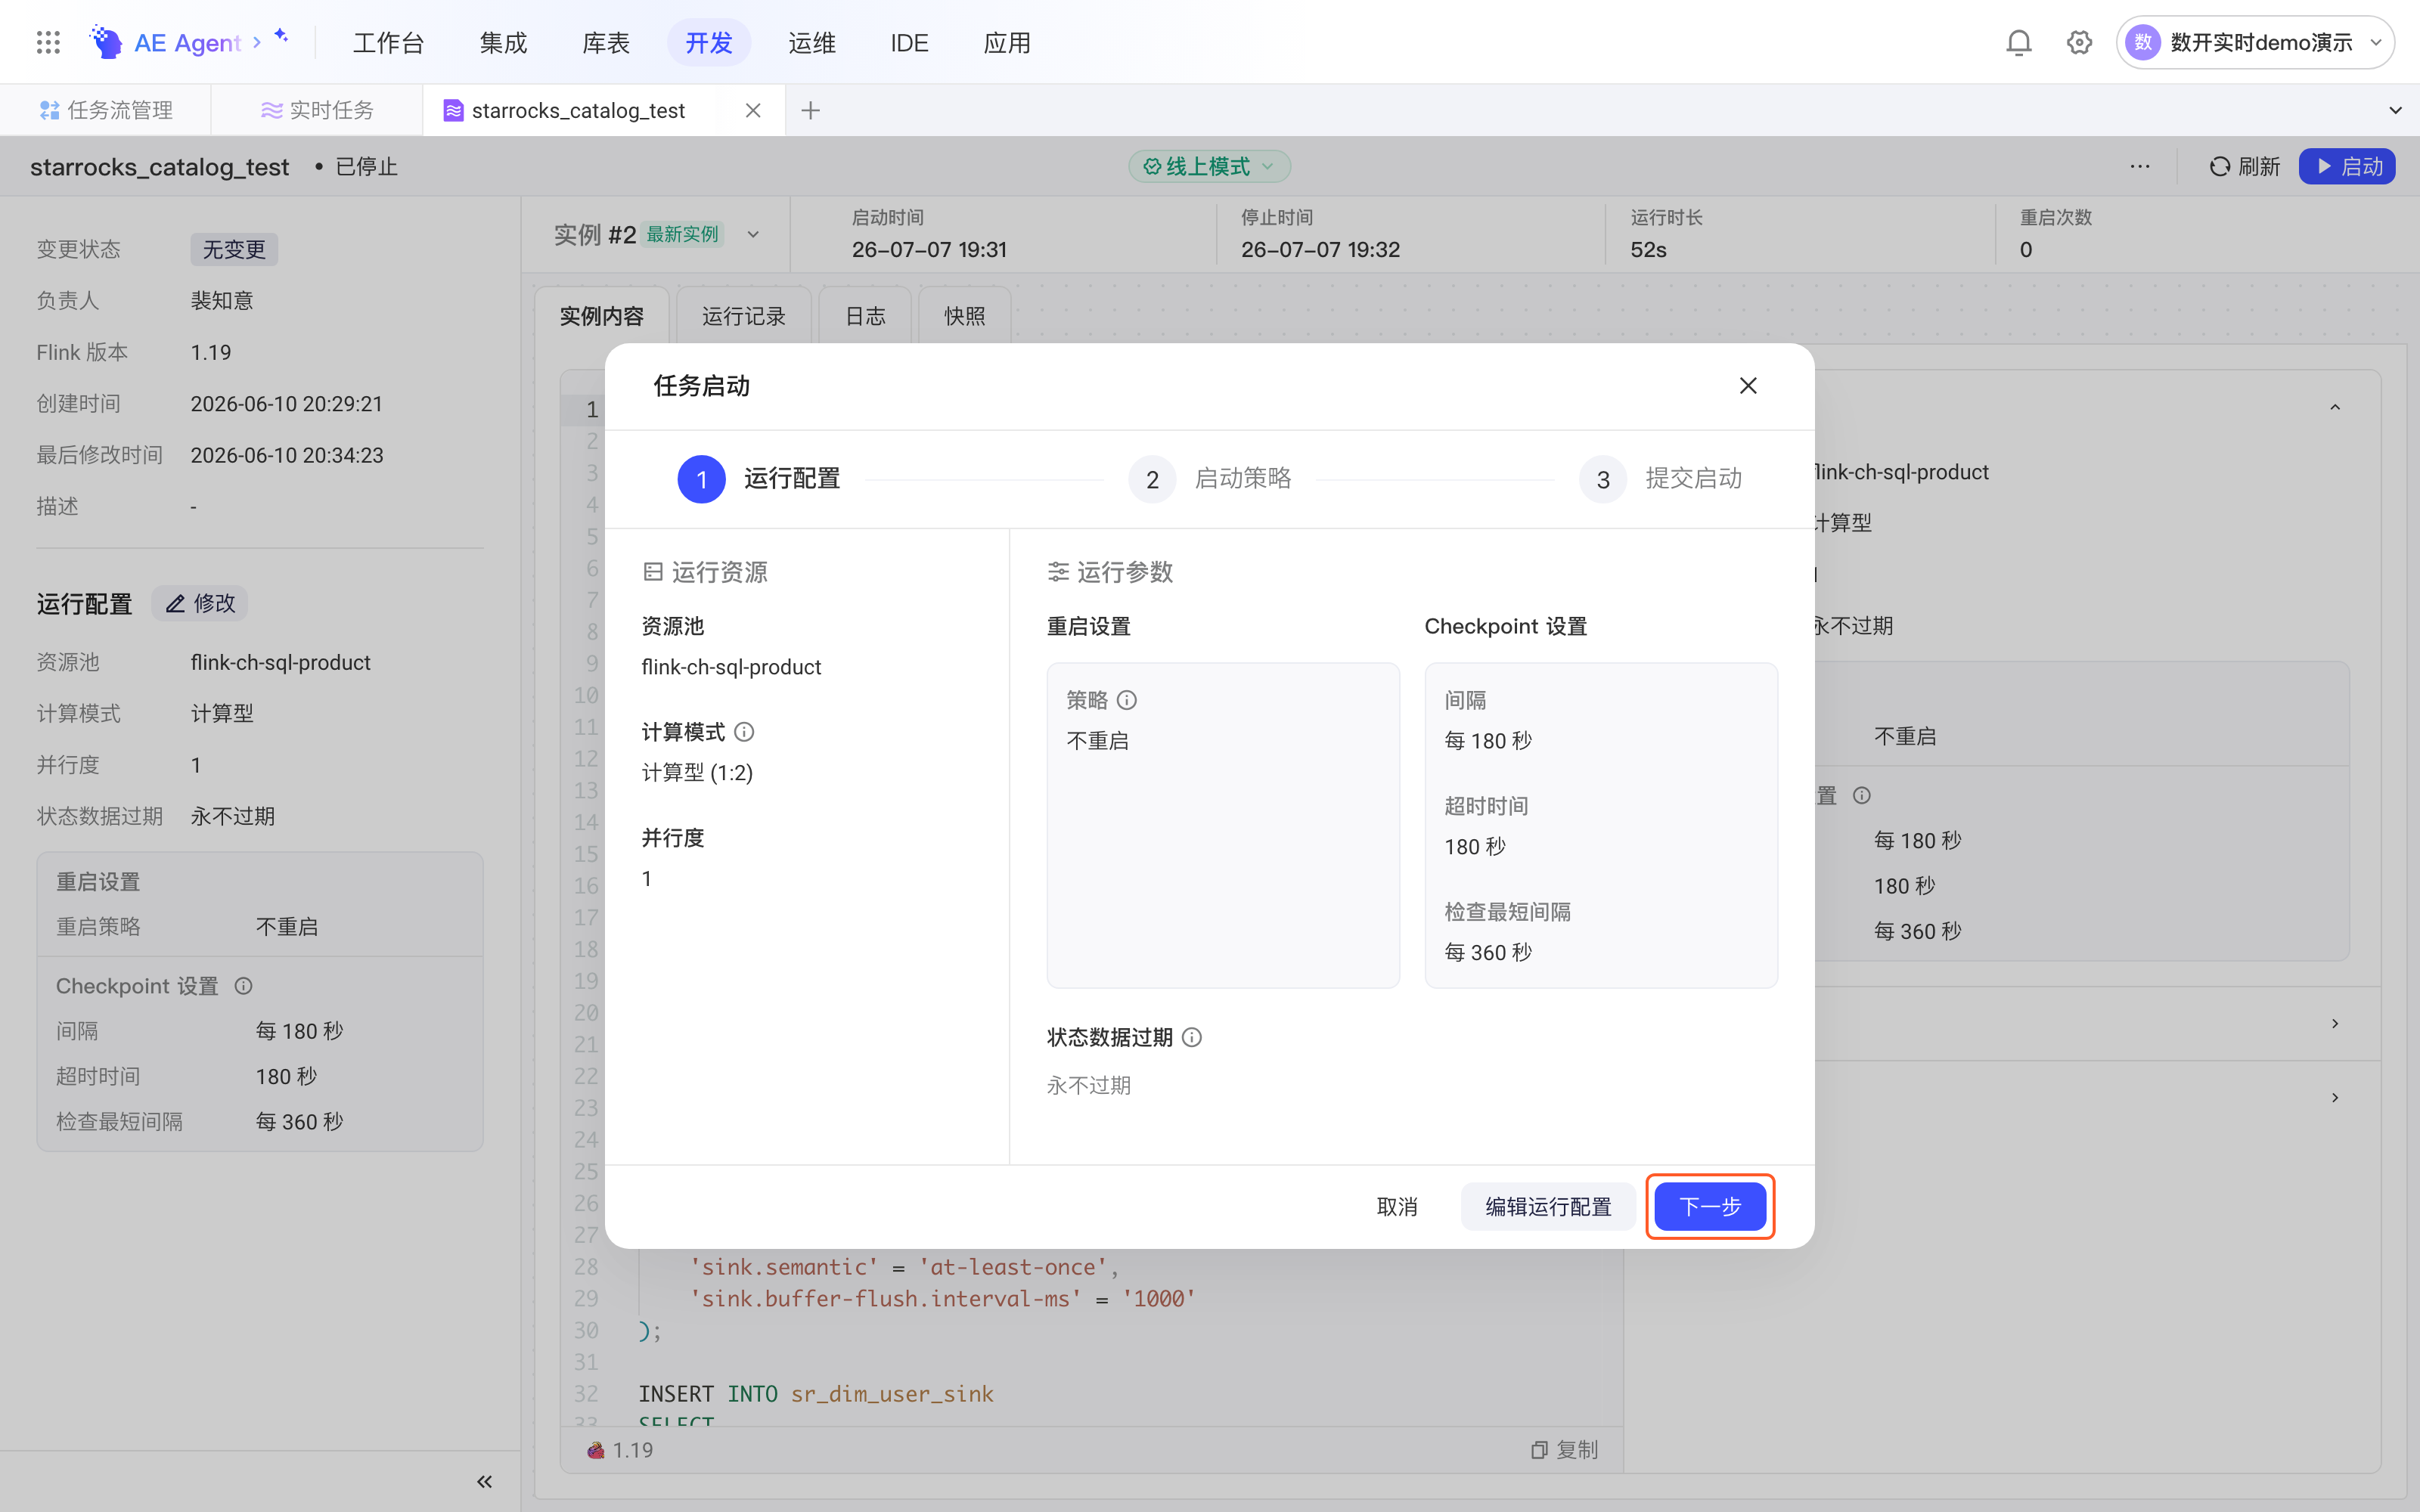
Task: Switch to the 快照 tab
Action: (x=964, y=316)
